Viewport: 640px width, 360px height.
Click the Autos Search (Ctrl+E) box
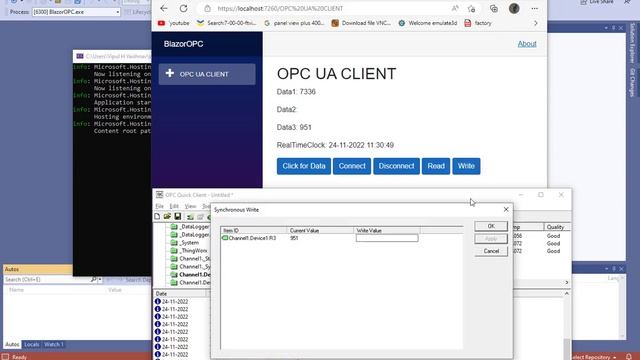tap(47, 280)
